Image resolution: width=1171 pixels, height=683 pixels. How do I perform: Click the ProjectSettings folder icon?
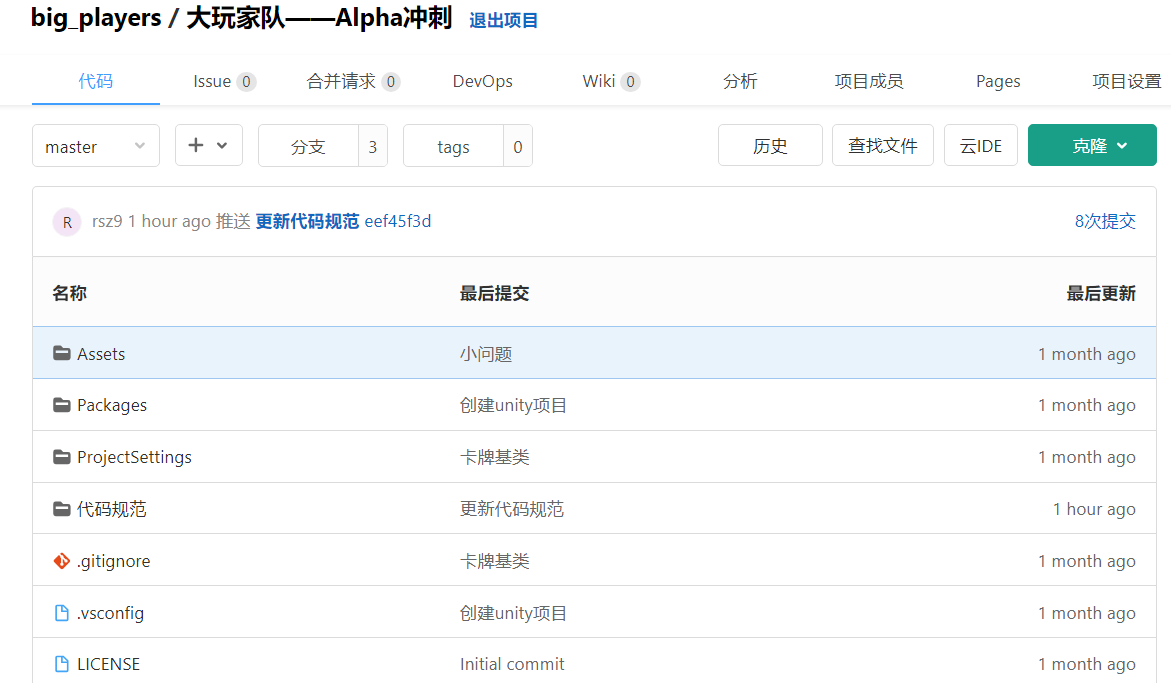(62, 457)
